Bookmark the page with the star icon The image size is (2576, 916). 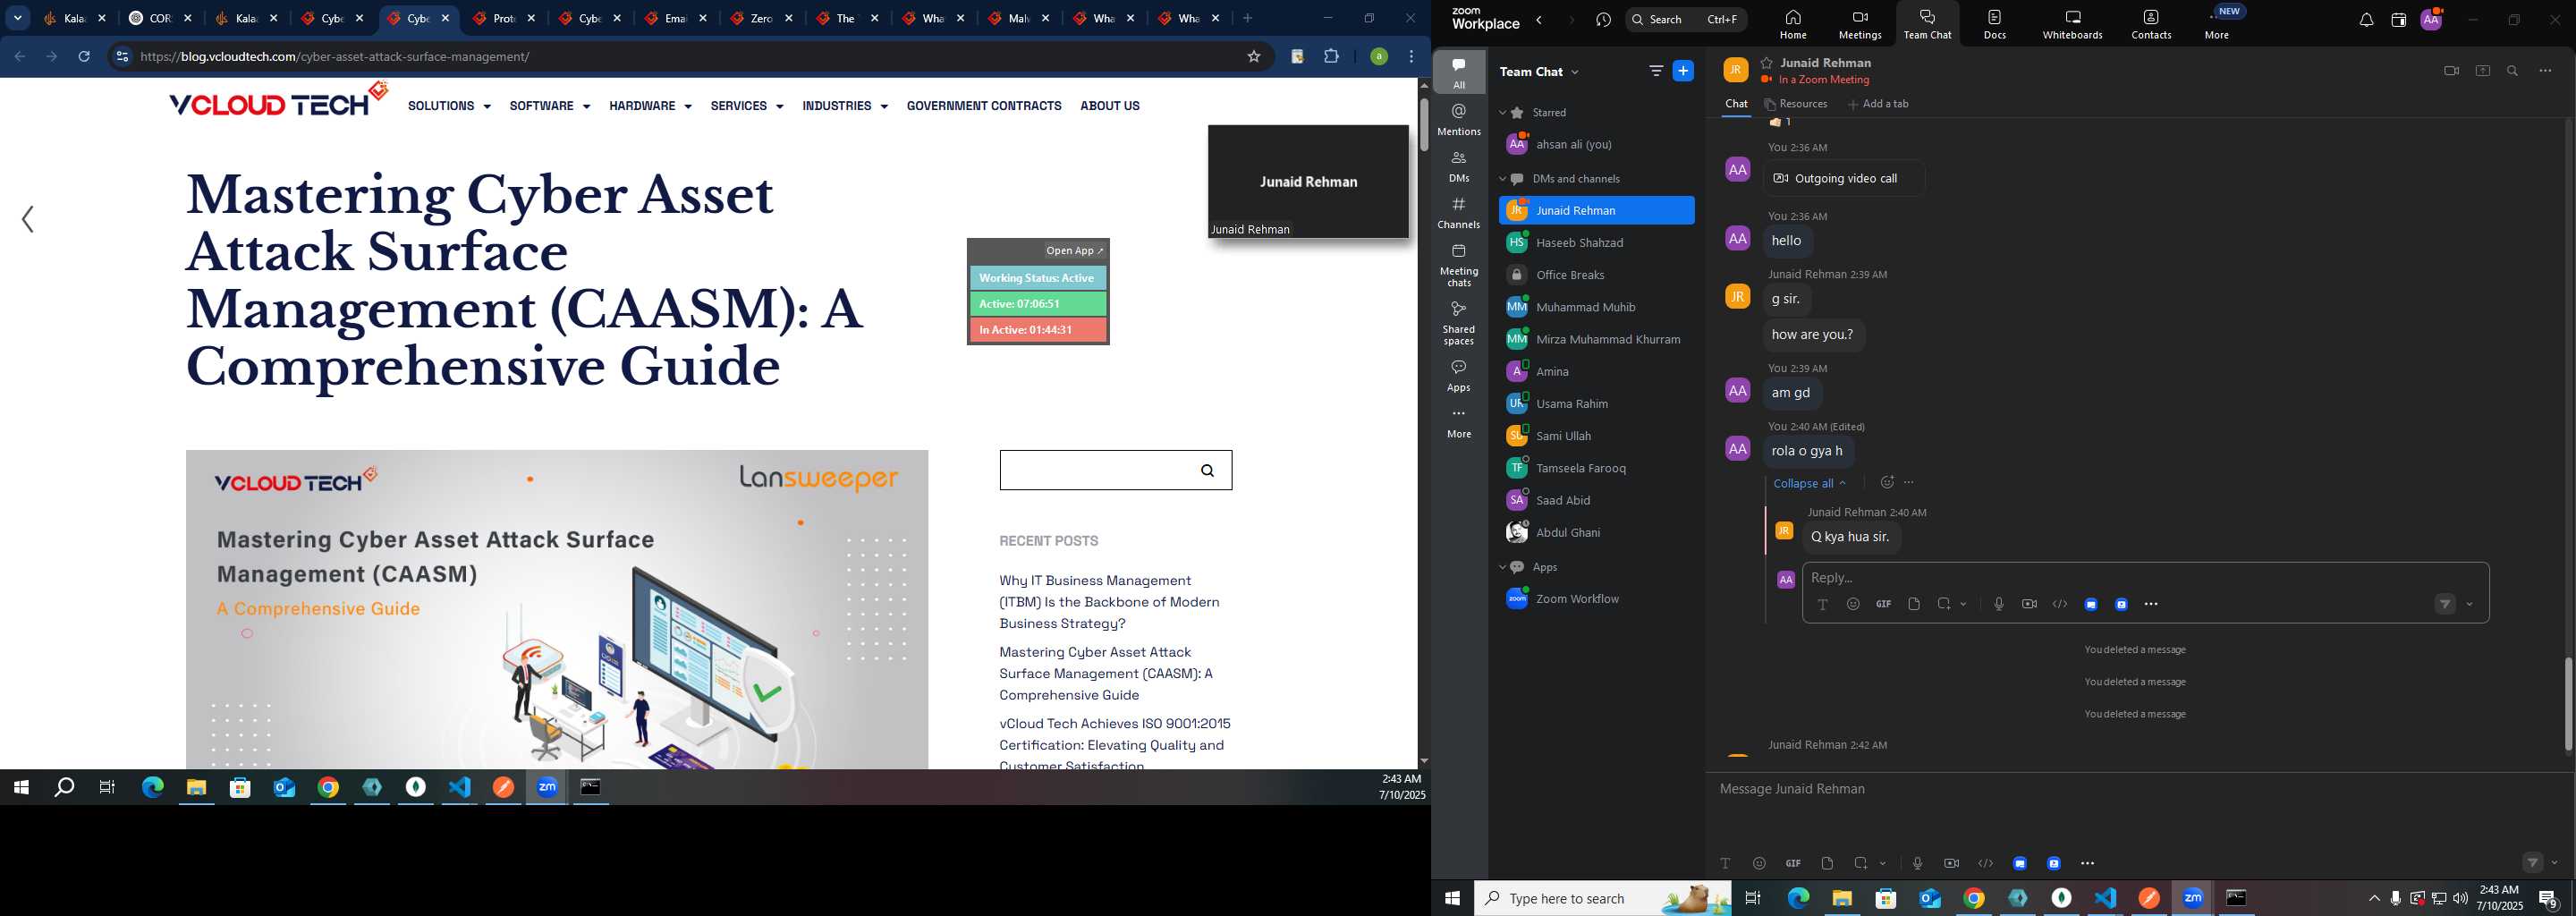tap(1253, 57)
